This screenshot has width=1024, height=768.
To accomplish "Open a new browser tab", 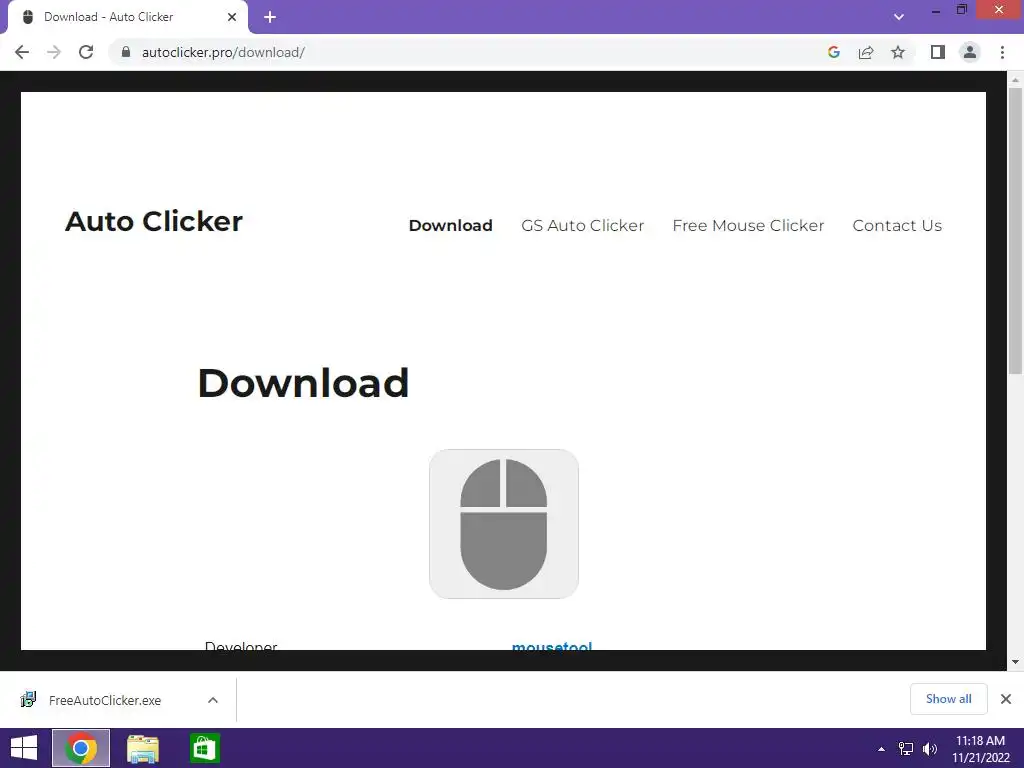I will [x=270, y=17].
